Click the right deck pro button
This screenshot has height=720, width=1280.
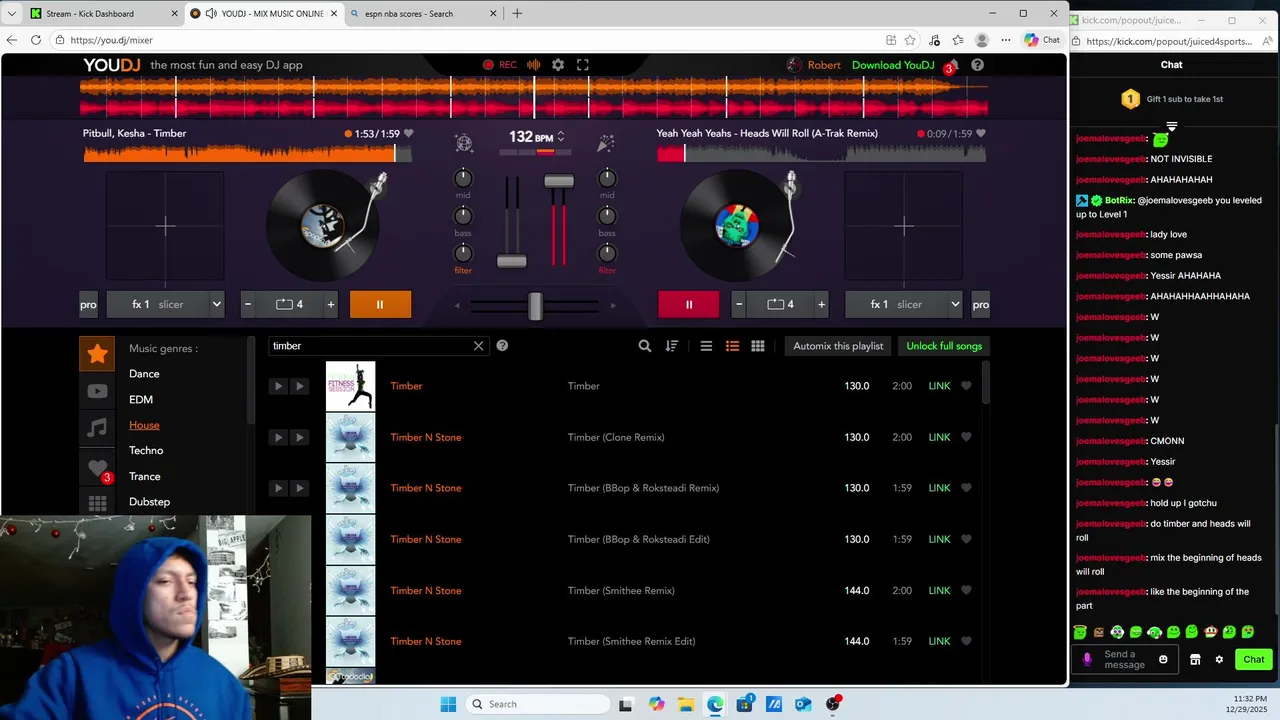(x=980, y=304)
